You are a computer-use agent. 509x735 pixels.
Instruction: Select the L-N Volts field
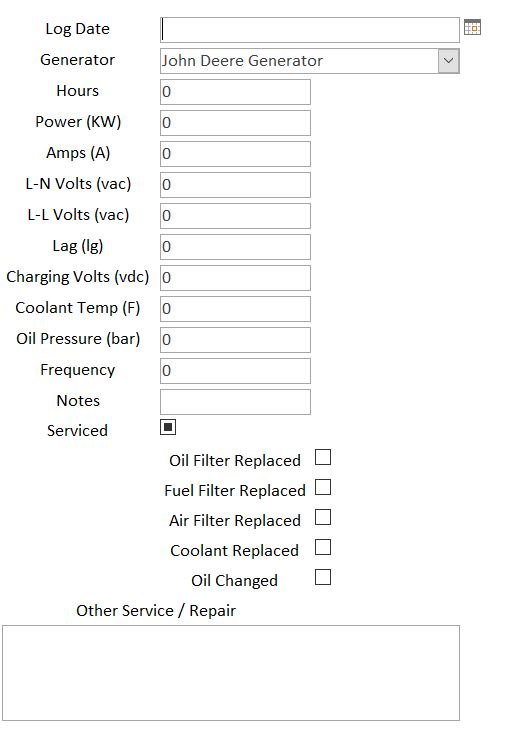tap(235, 185)
